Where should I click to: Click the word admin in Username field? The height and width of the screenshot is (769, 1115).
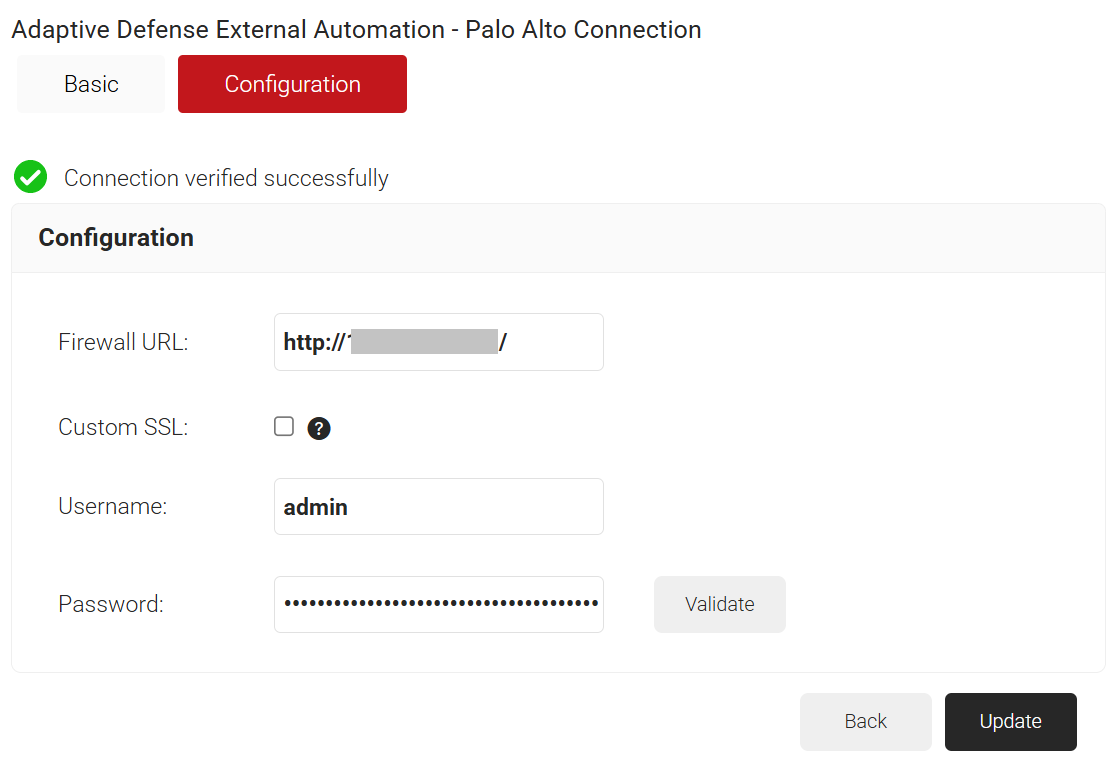(x=315, y=507)
